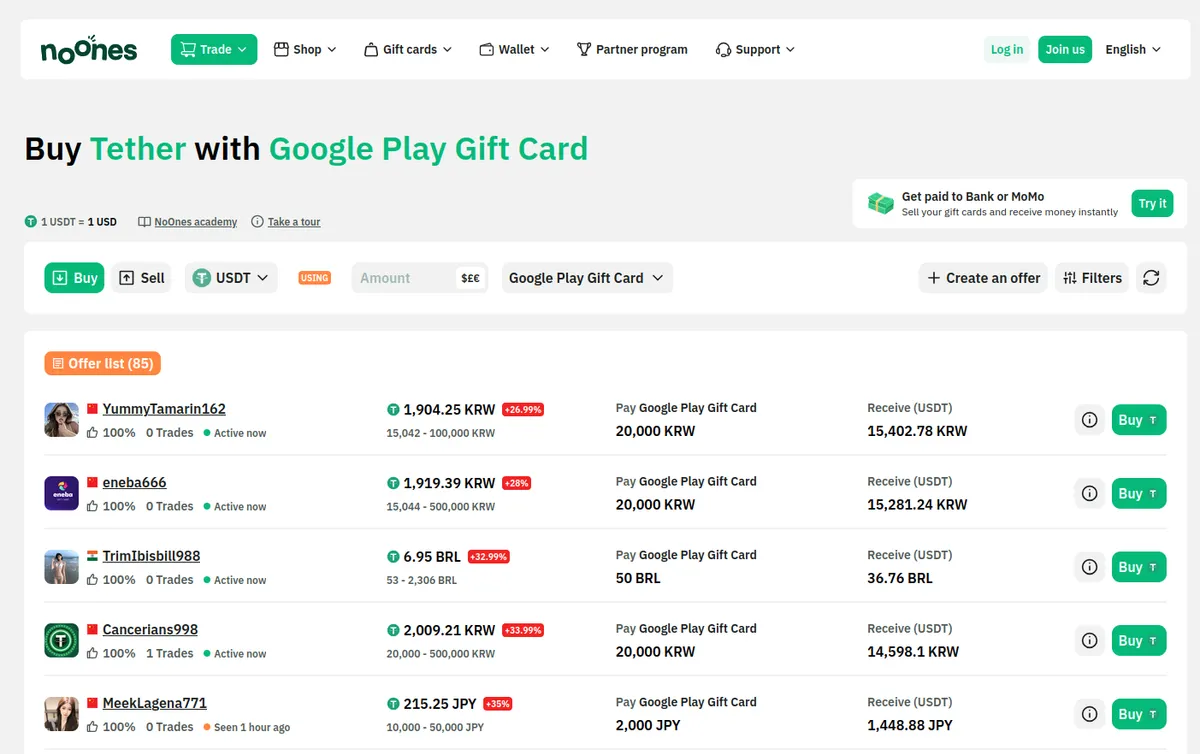The width and height of the screenshot is (1200, 754).
Task: Open info icon for YummyTamarin162 offer
Action: coord(1090,420)
